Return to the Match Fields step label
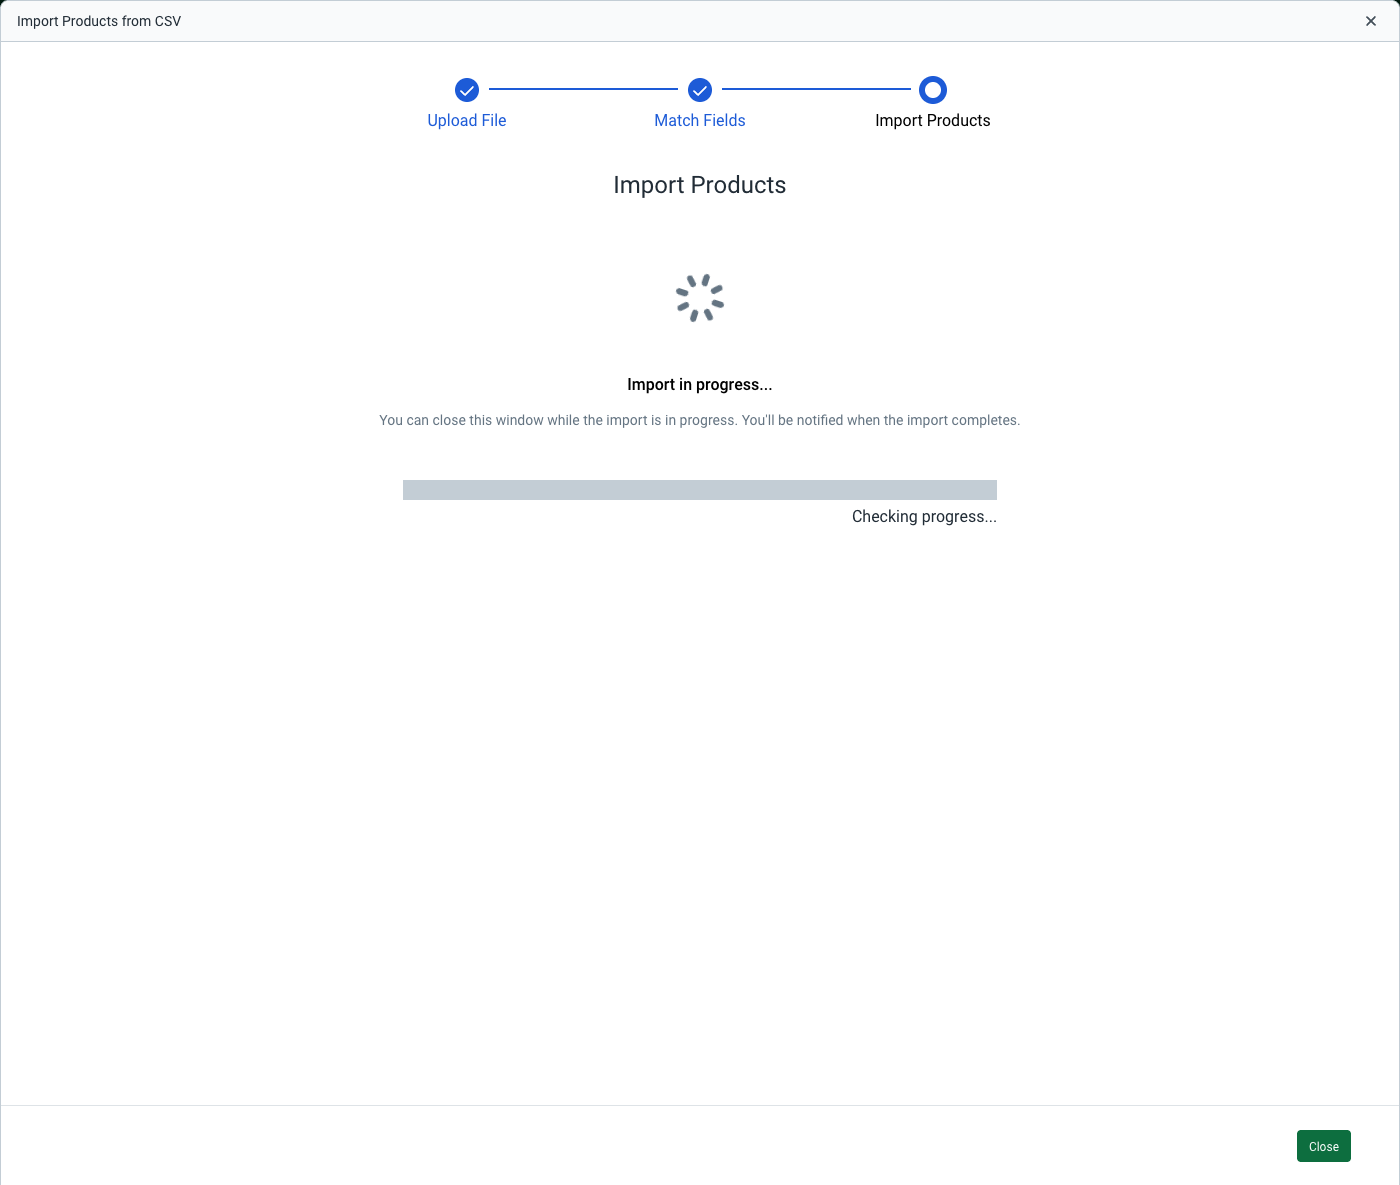This screenshot has height=1185, width=1400. pos(700,120)
